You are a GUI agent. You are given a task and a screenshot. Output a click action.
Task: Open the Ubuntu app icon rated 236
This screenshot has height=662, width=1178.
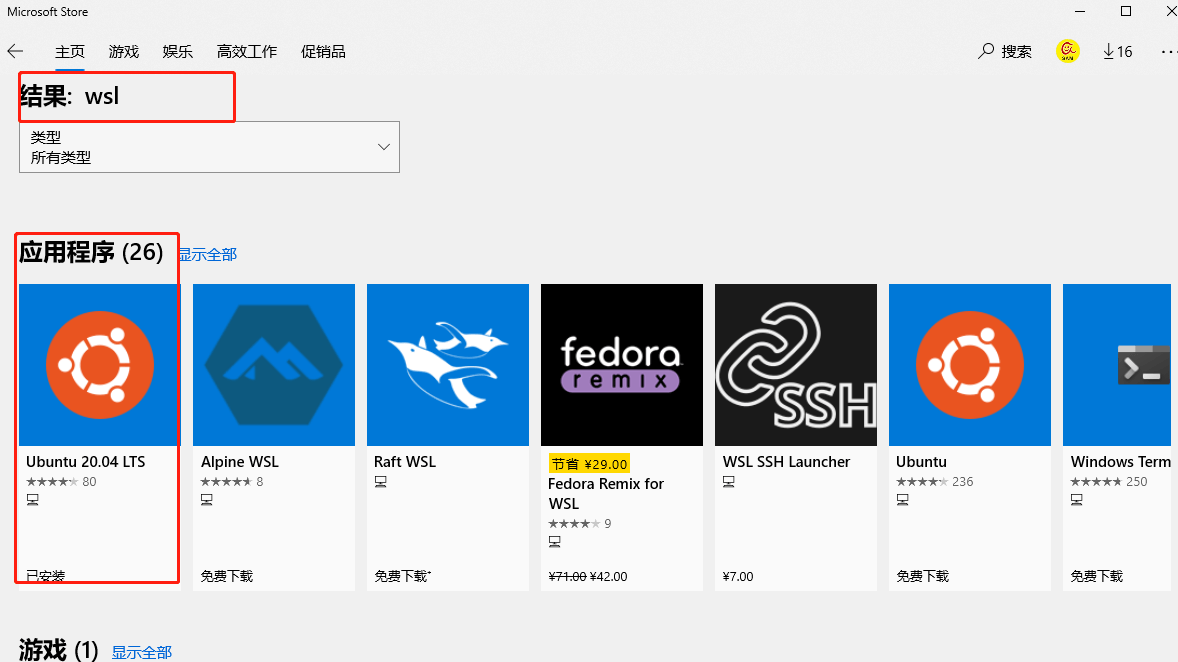[x=970, y=365]
